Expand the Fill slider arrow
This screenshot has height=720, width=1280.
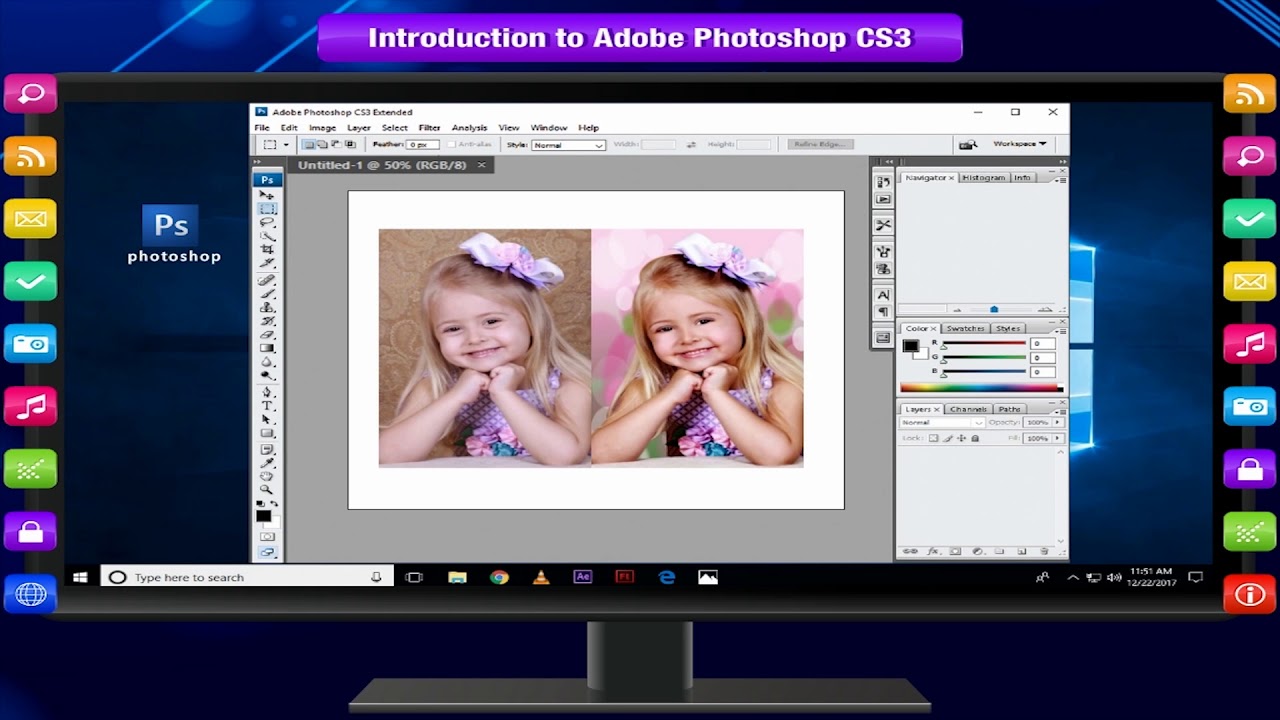click(x=1057, y=438)
